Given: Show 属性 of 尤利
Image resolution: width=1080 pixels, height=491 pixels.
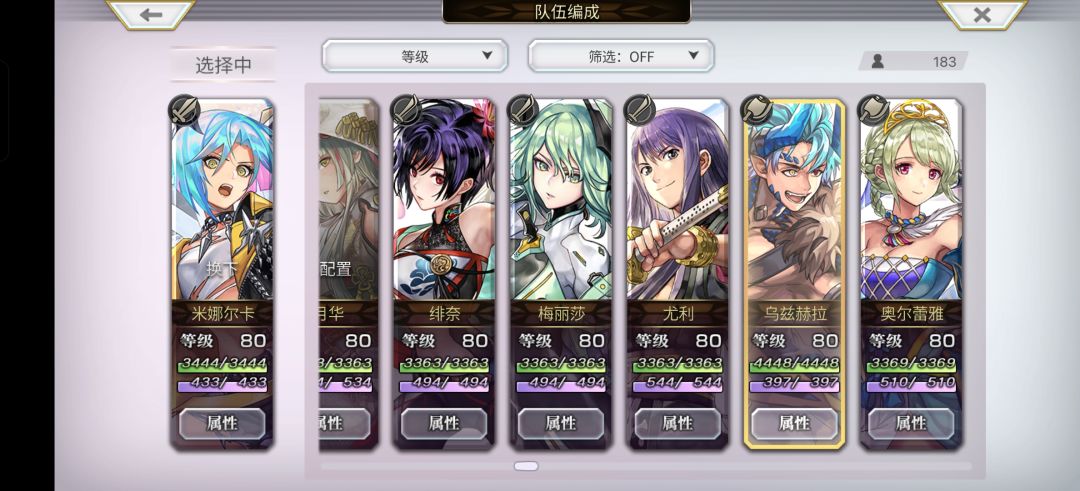Looking at the screenshot, I should (x=678, y=424).
